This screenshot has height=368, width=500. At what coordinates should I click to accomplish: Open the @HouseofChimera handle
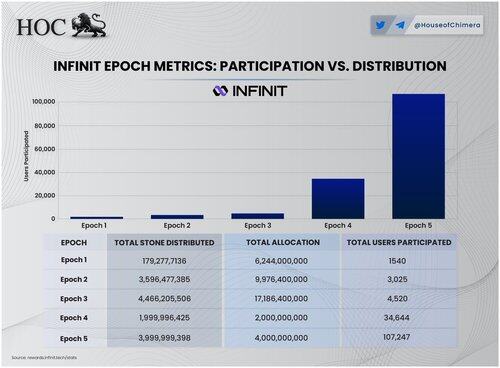click(447, 25)
